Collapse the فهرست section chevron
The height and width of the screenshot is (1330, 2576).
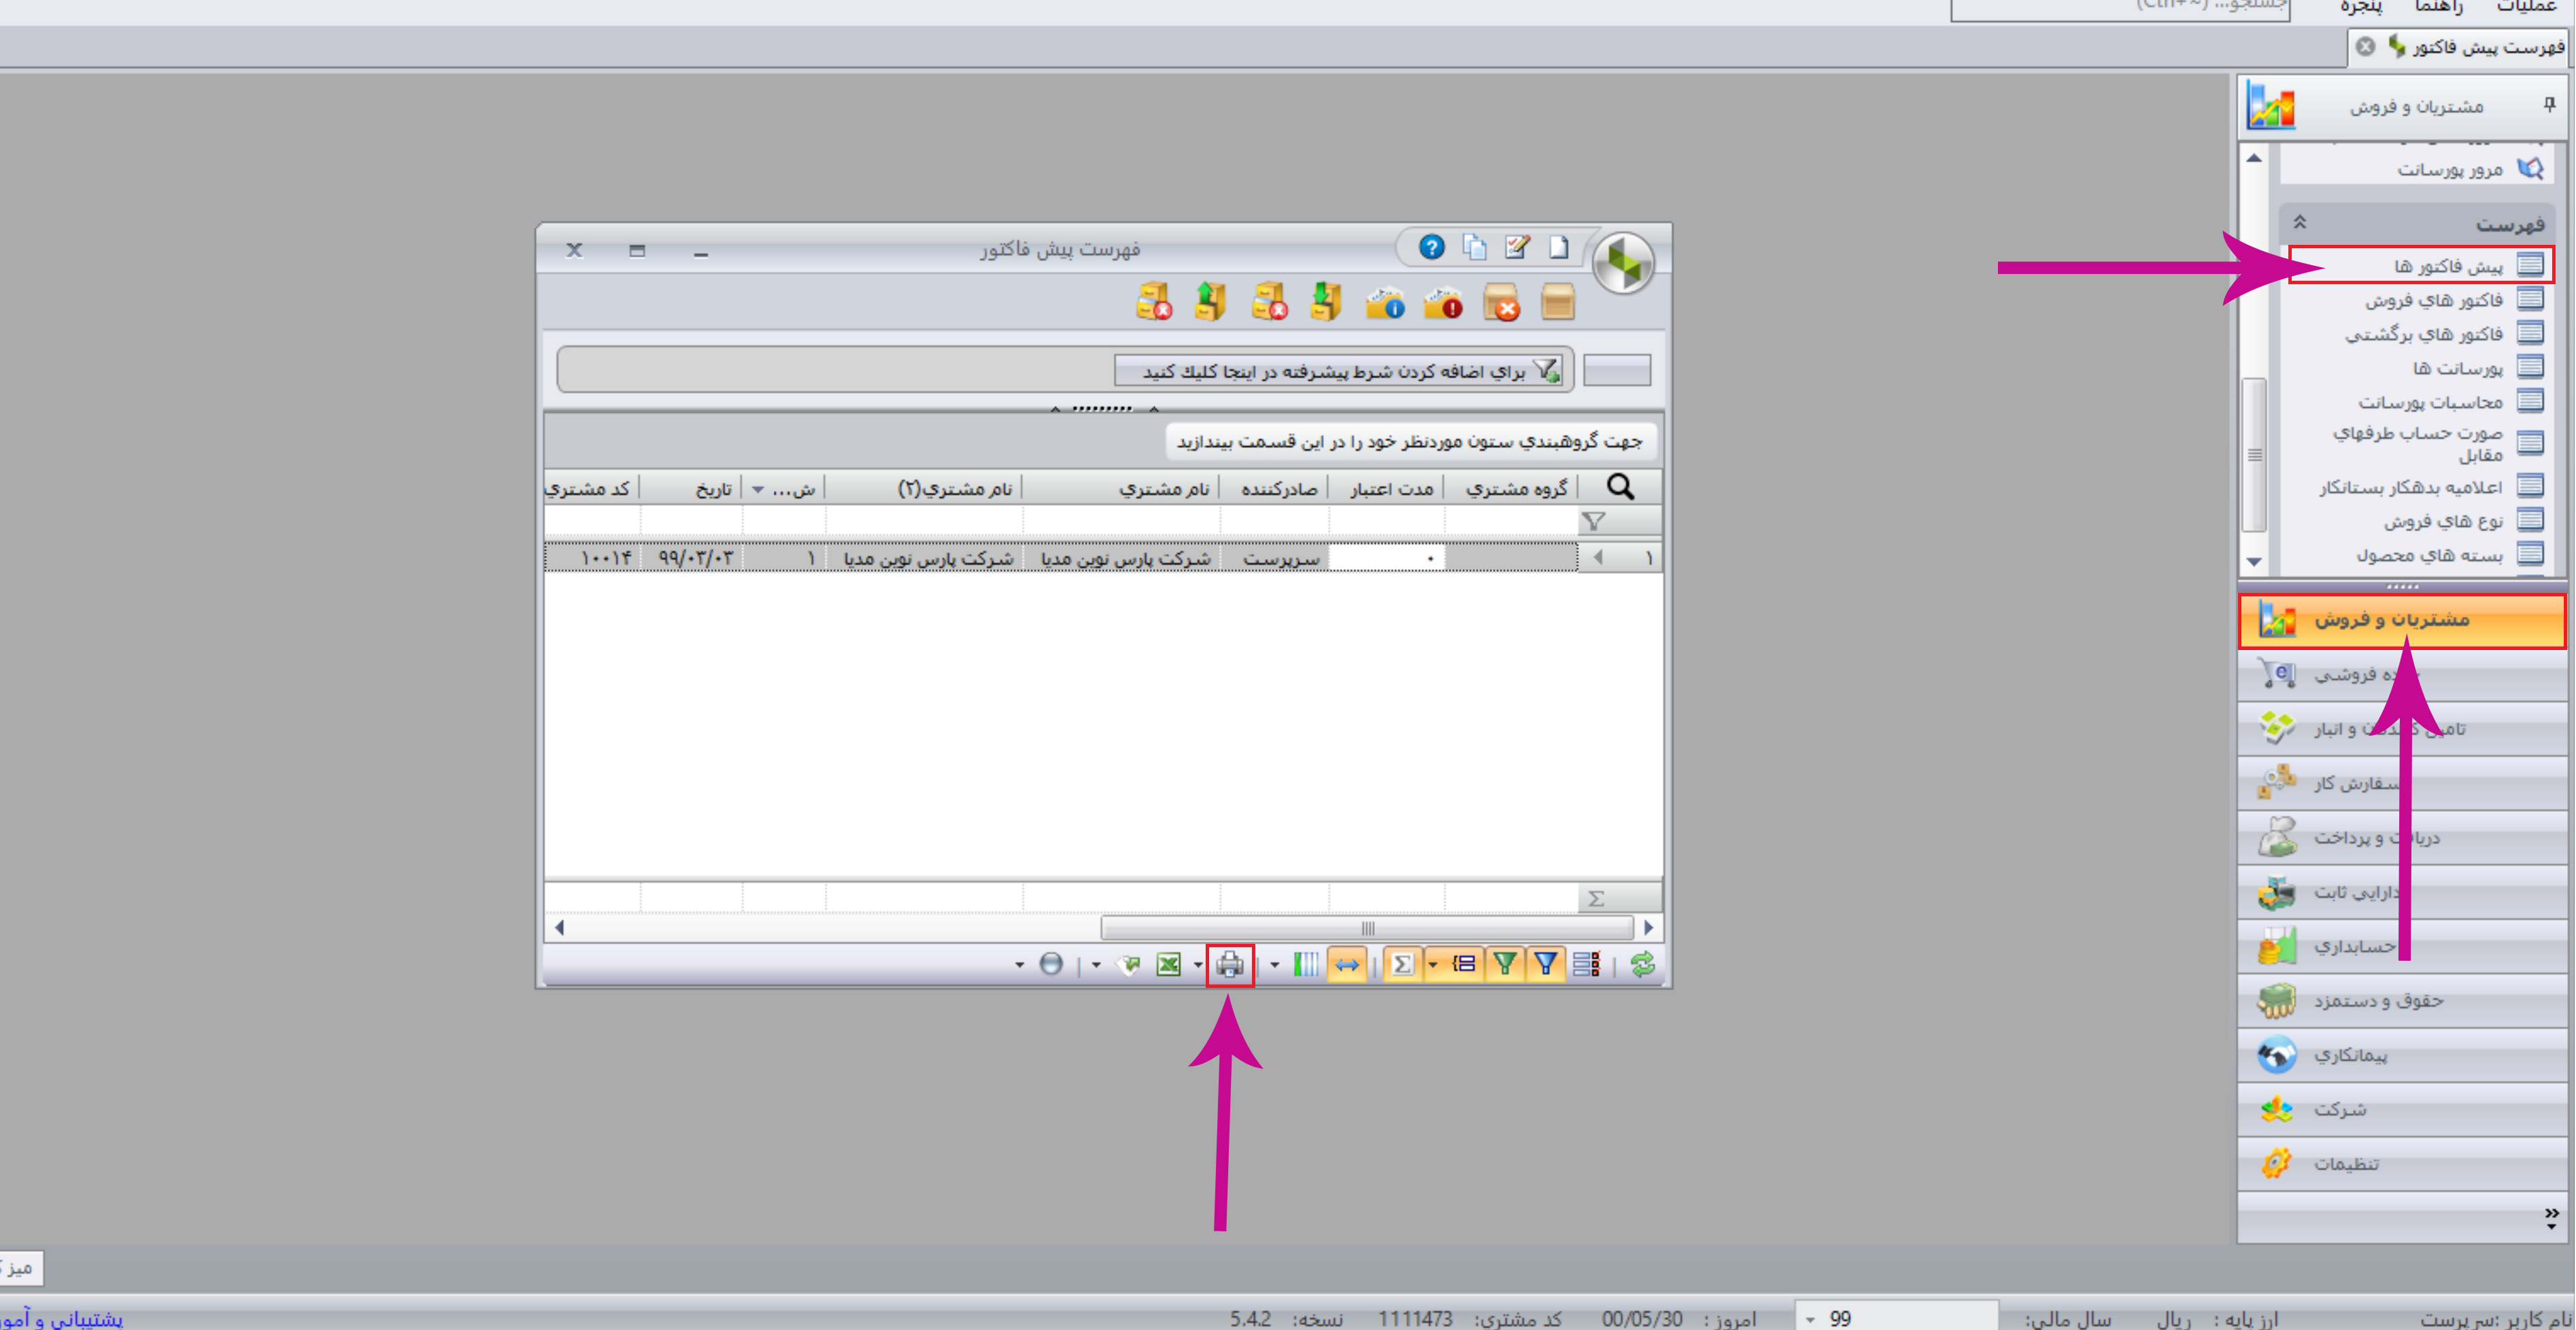(x=2299, y=222)
